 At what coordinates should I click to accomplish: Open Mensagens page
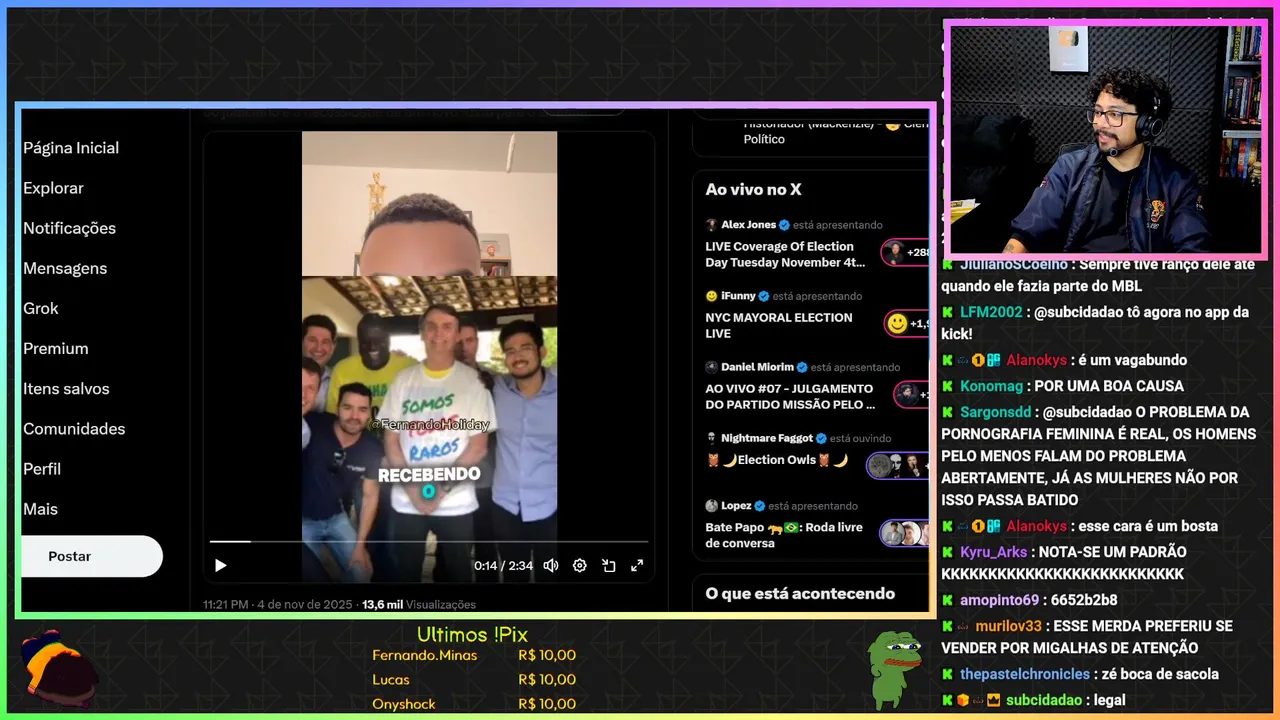[65, 268]
